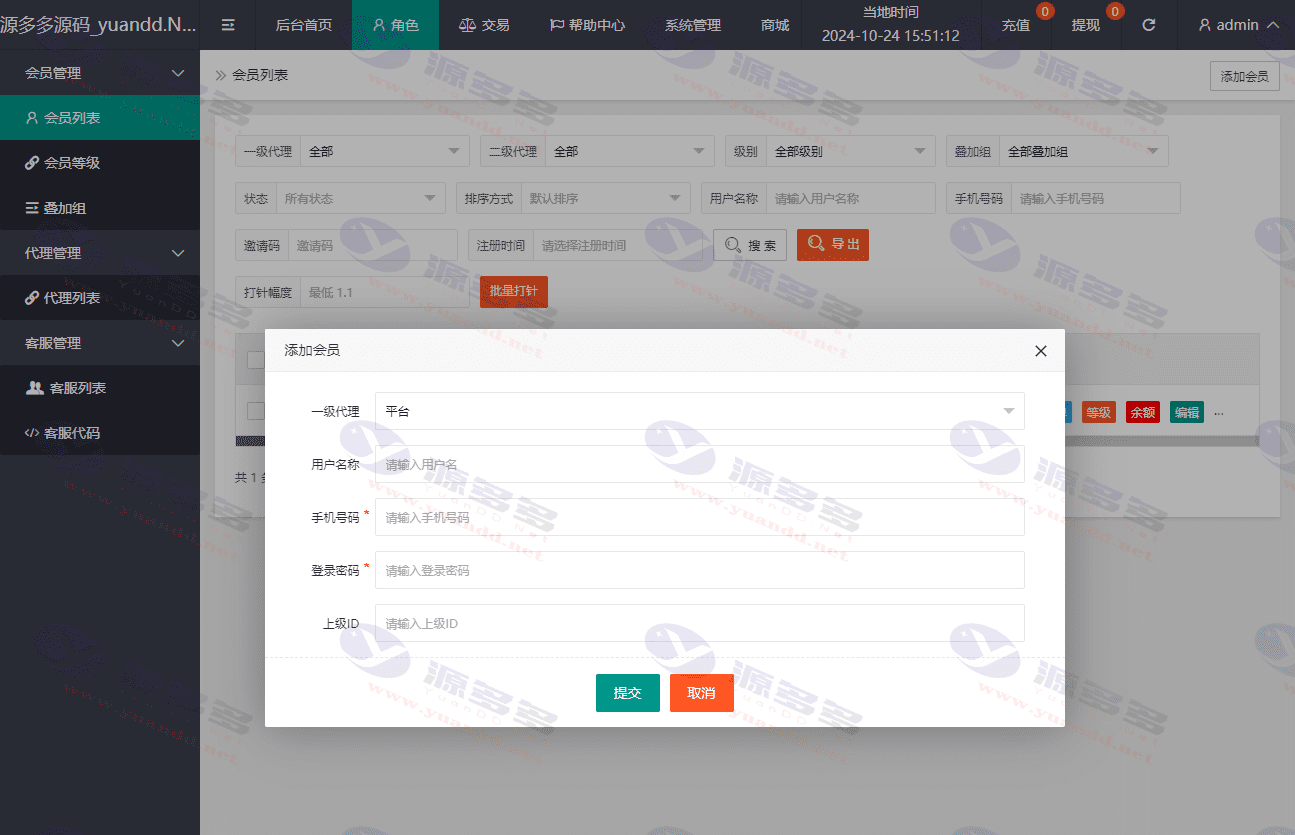
Task: Open the 级别 全部级别 dropdown
Action: (x=850, y=151)
